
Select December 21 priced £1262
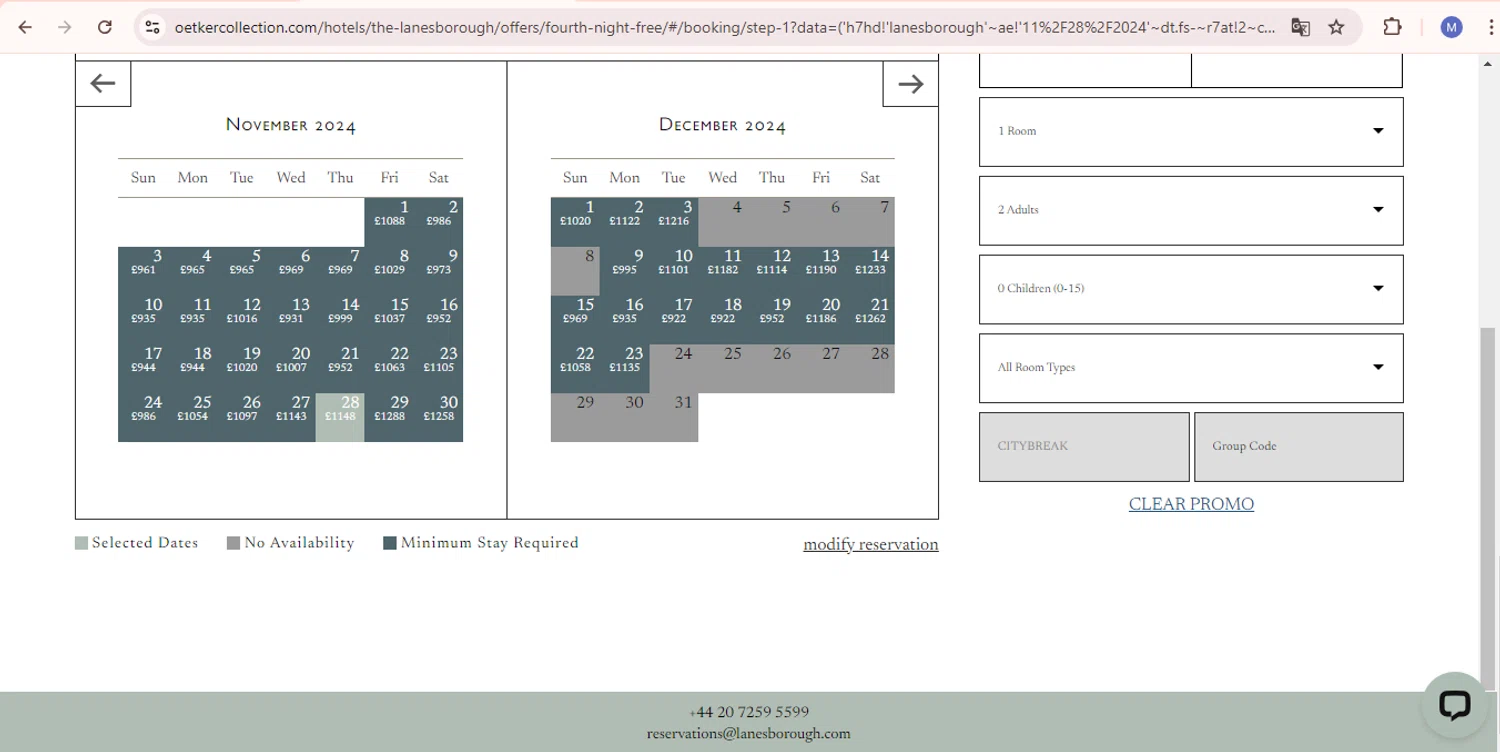click(870, 320)
